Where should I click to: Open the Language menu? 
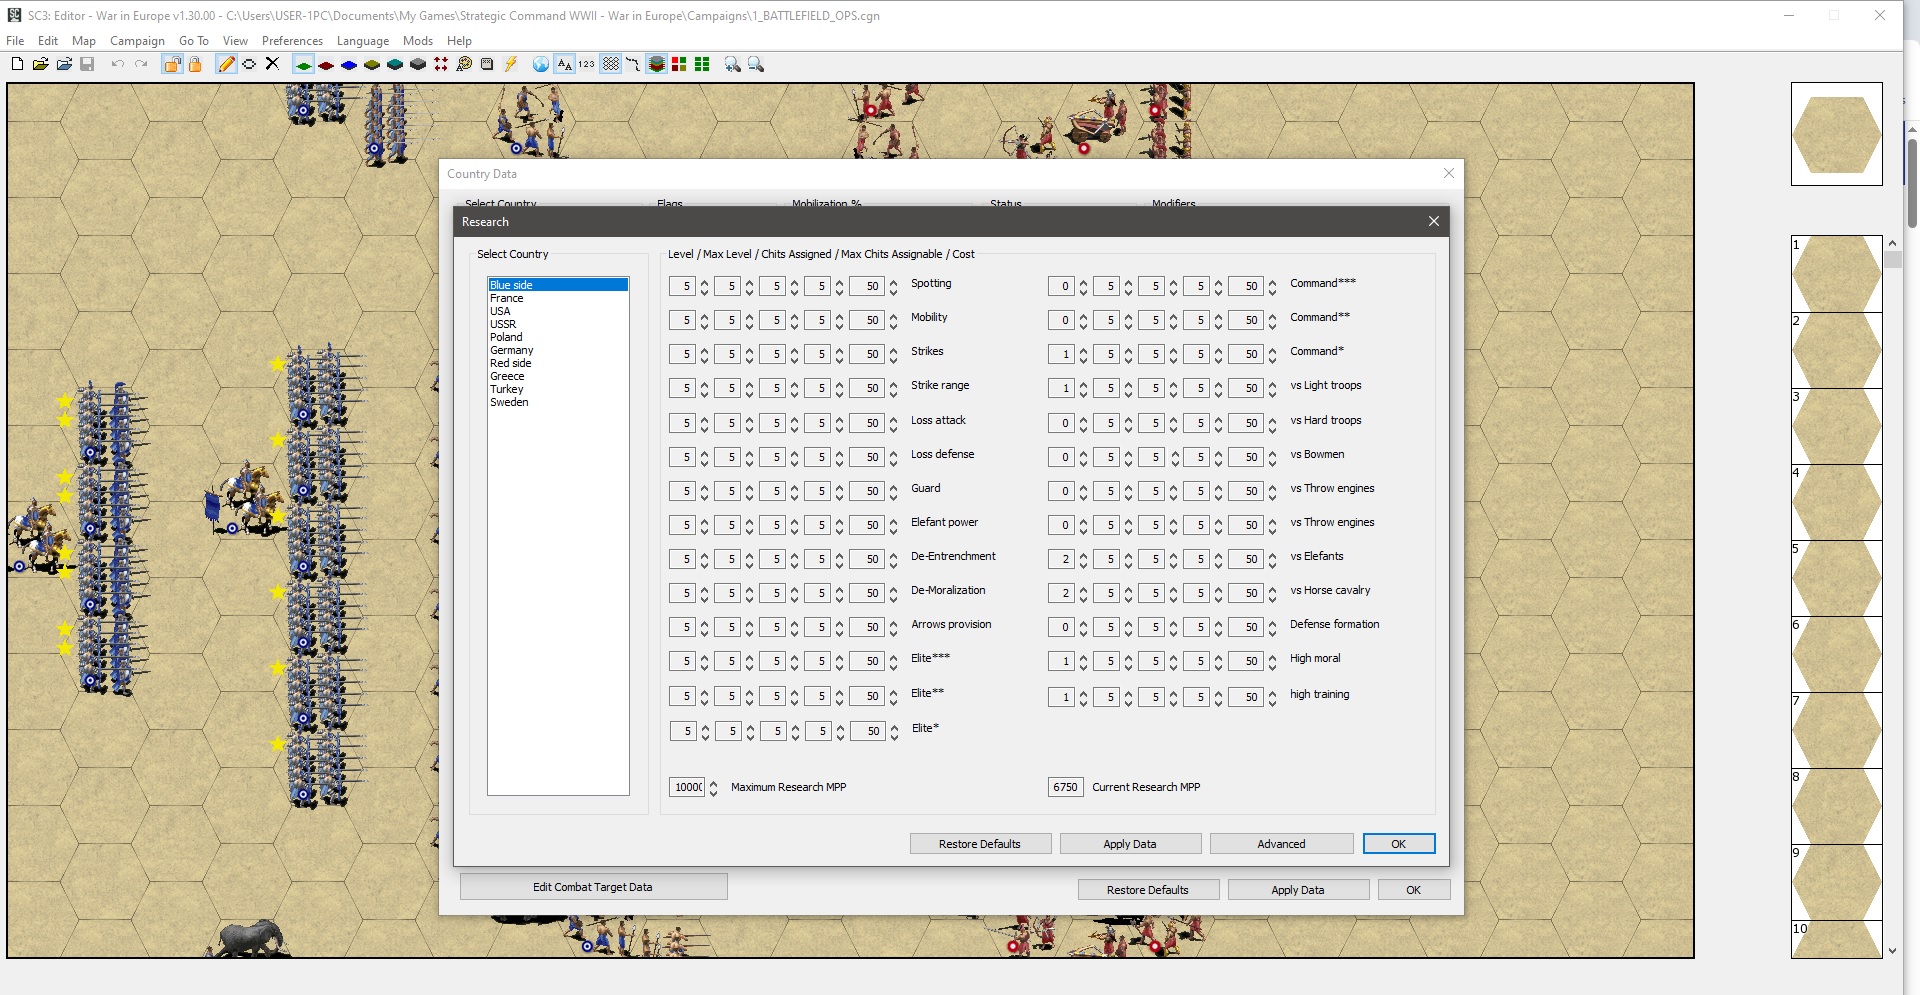click(363, 41)
